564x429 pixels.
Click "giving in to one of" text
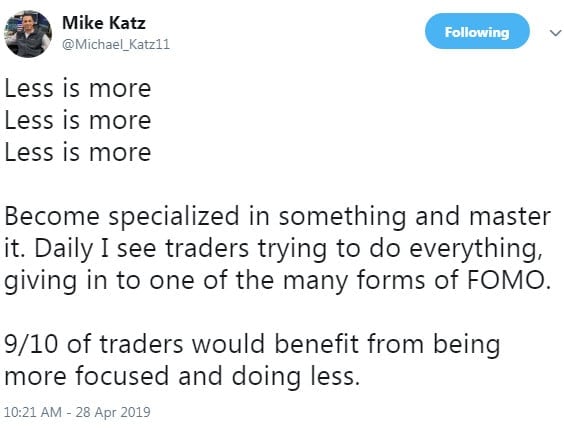pyautogui.click(x=116, y=281)
